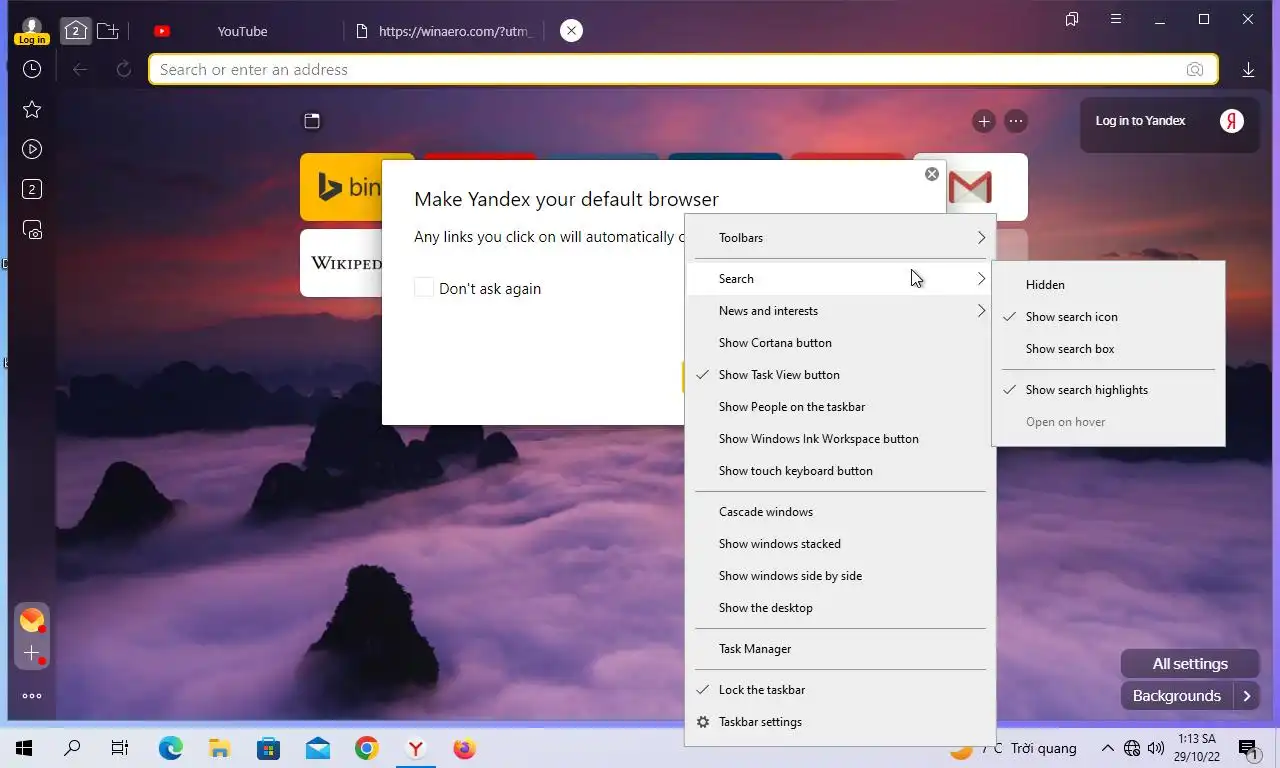The image size is (1280, 768).
Task: Open Yandex Log in profile icon
Action: click(32, 31)
